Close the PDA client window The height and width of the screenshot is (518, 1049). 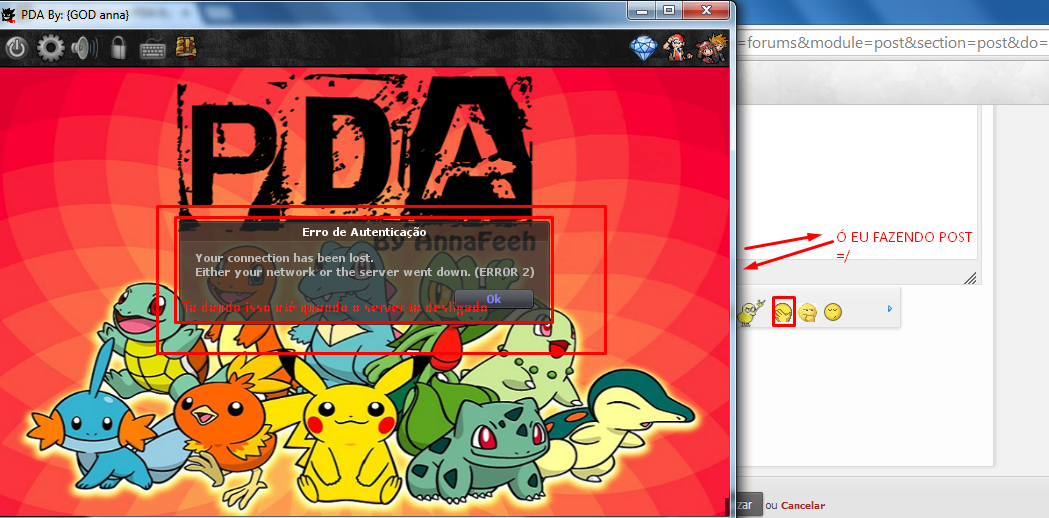(706, 10)
